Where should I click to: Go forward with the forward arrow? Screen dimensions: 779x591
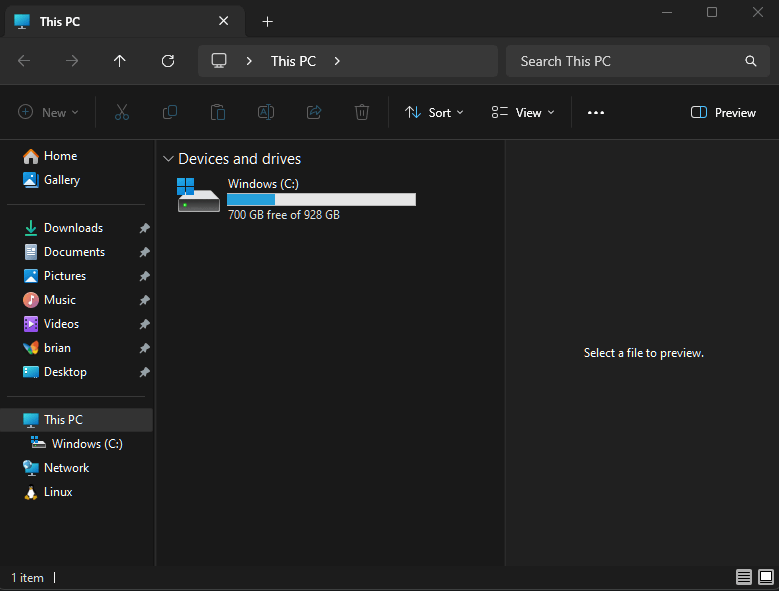point(72,61)
